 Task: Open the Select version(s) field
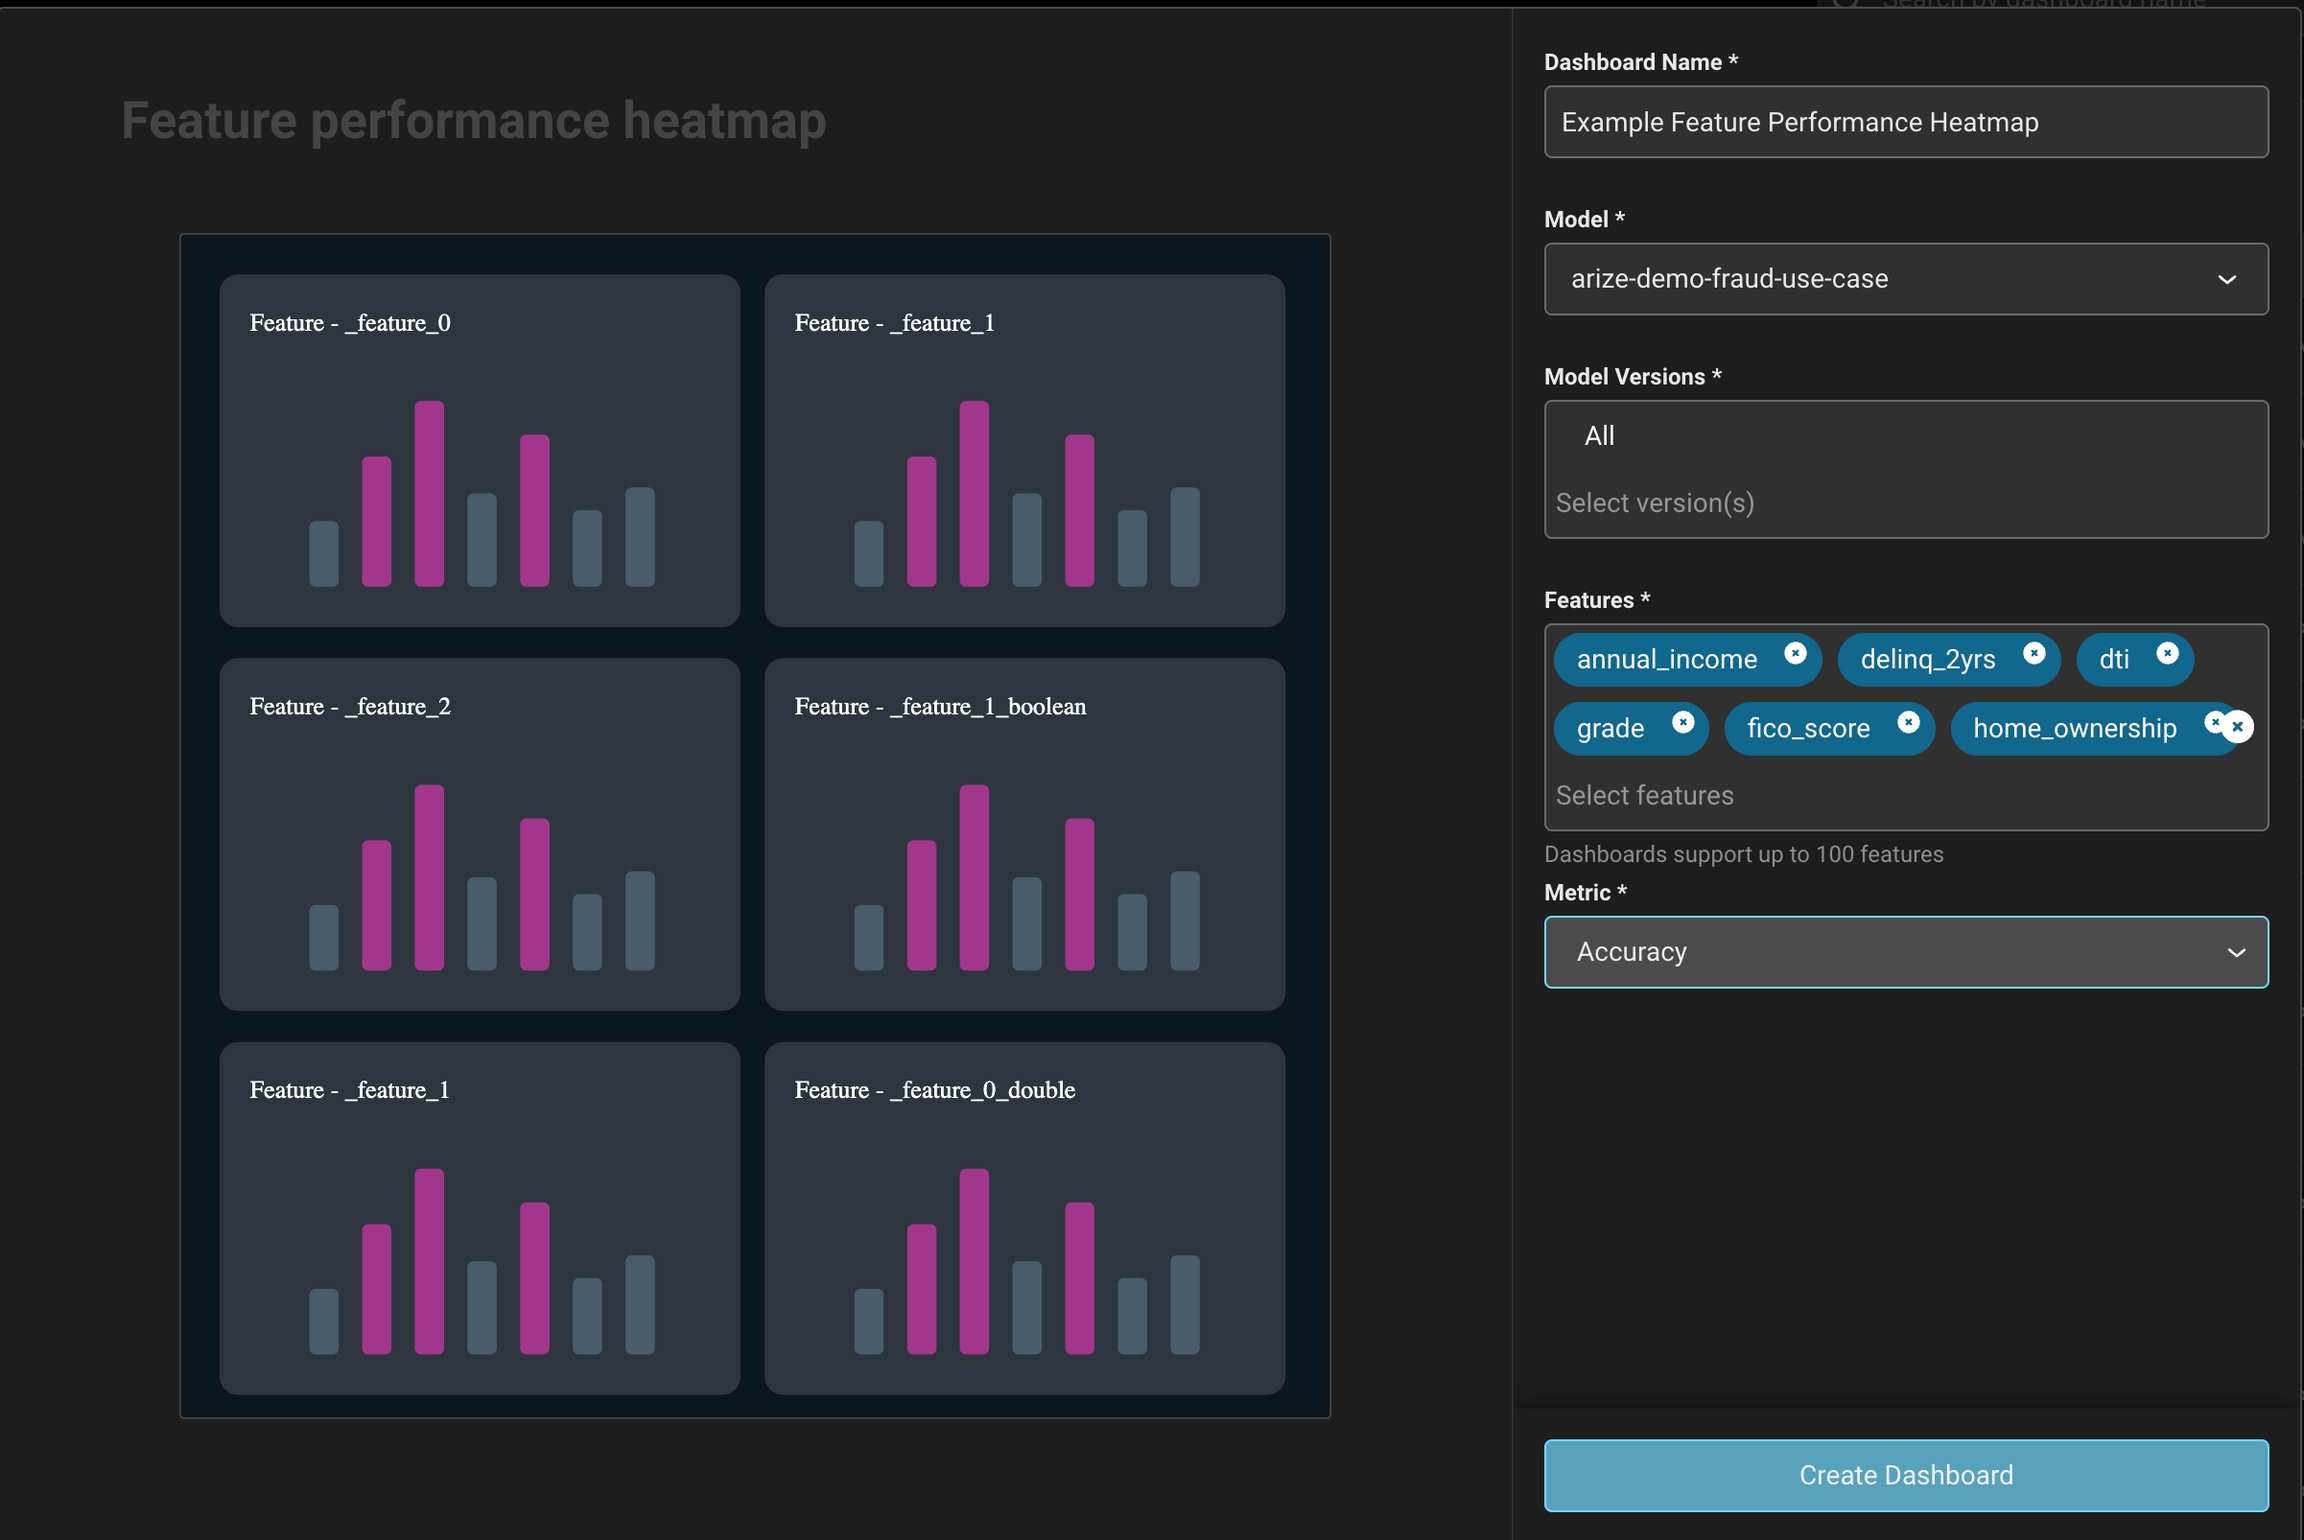click(1655, 503)
